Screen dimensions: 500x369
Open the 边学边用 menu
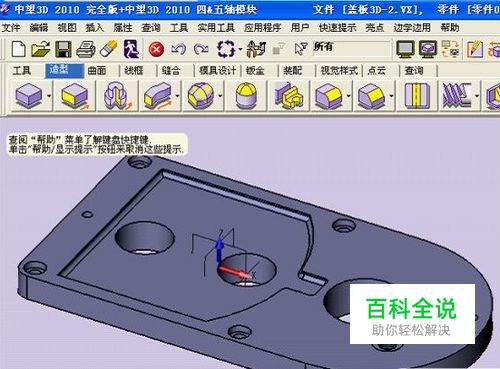pyautogui.click(x=412, y=28)
